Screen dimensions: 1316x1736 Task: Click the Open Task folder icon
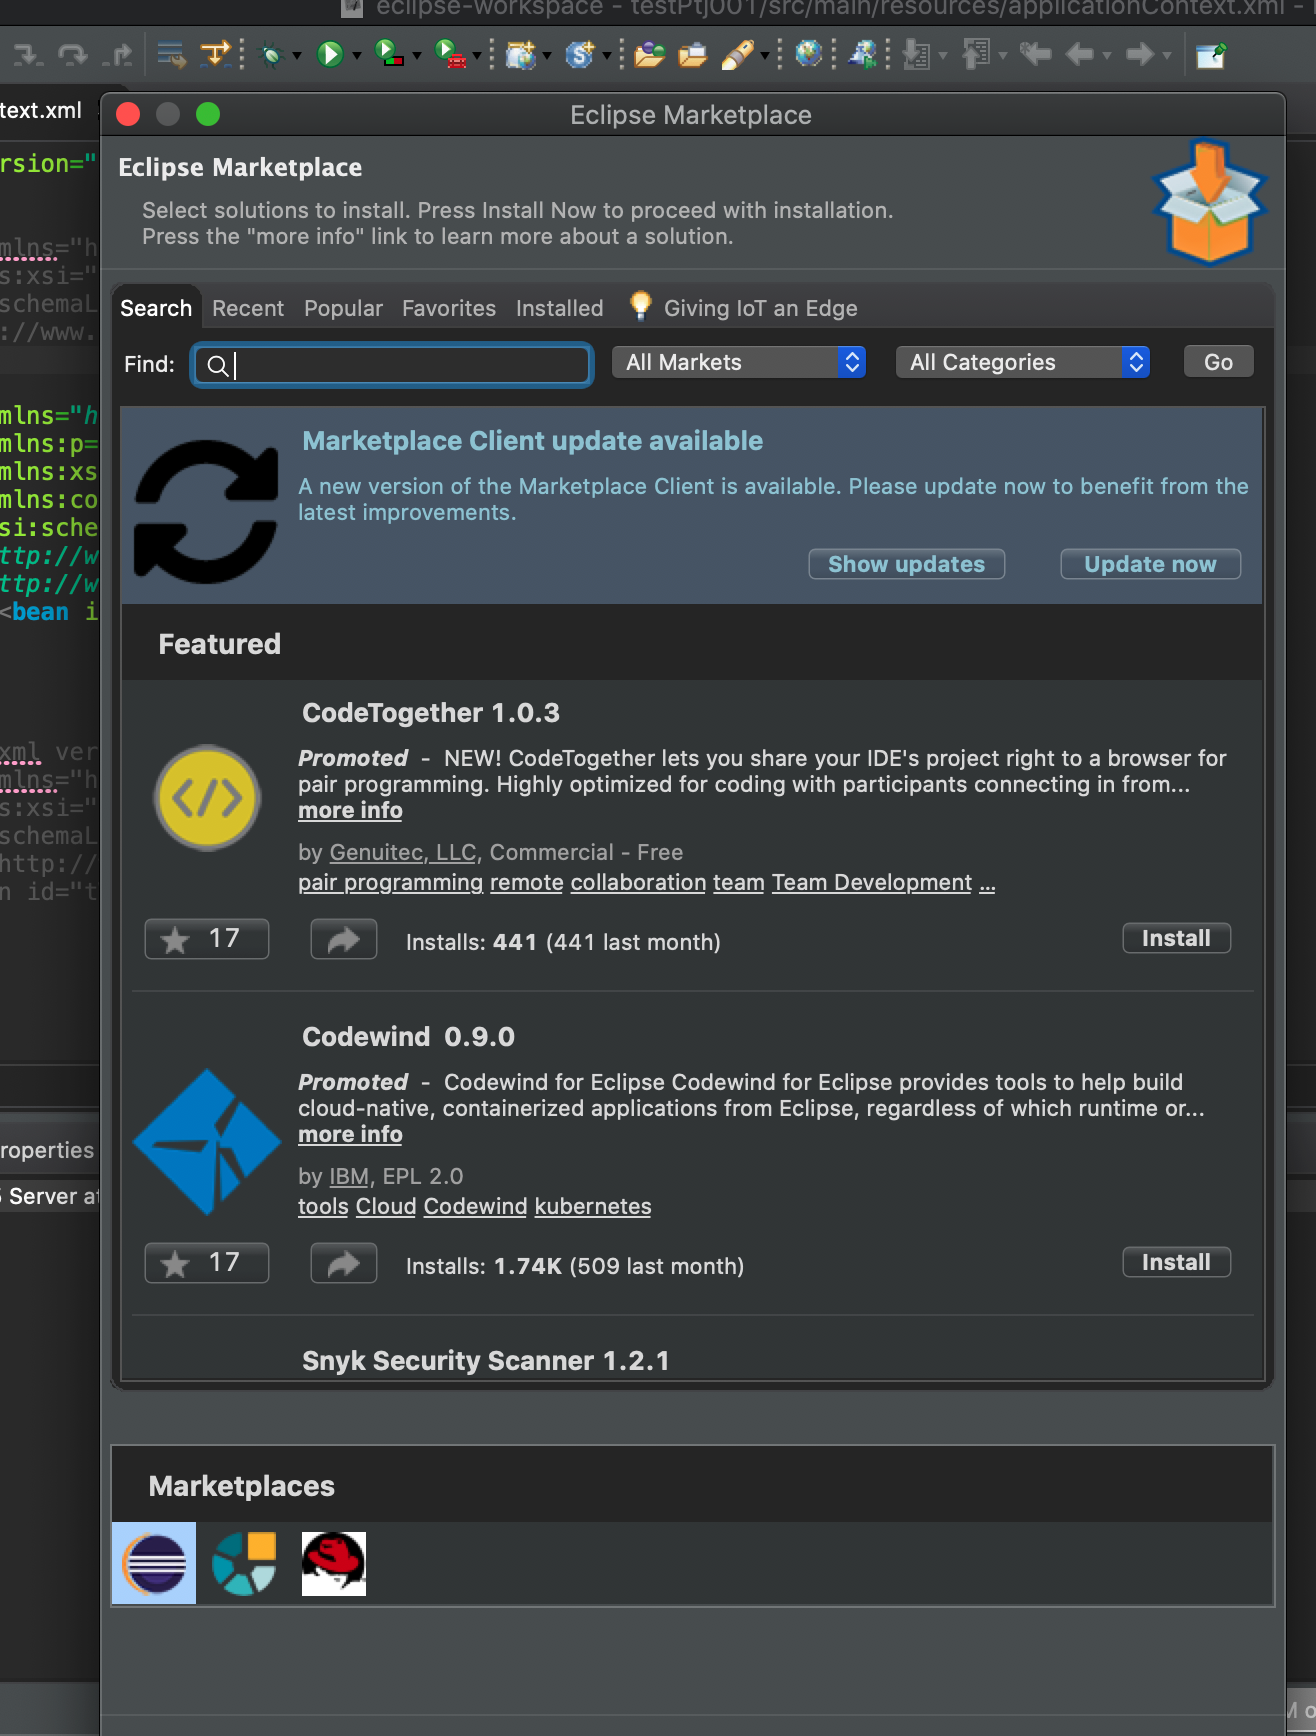tap(693, 54)
